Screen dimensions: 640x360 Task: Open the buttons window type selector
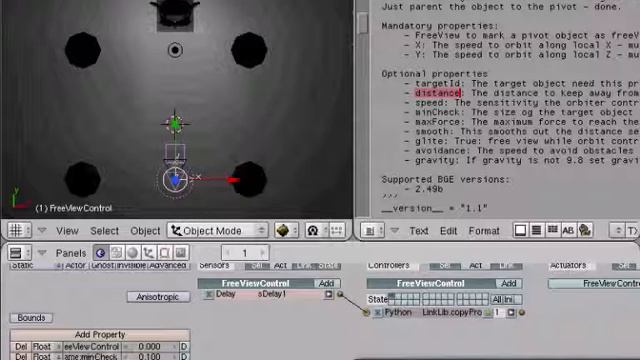tap(19, 253)
